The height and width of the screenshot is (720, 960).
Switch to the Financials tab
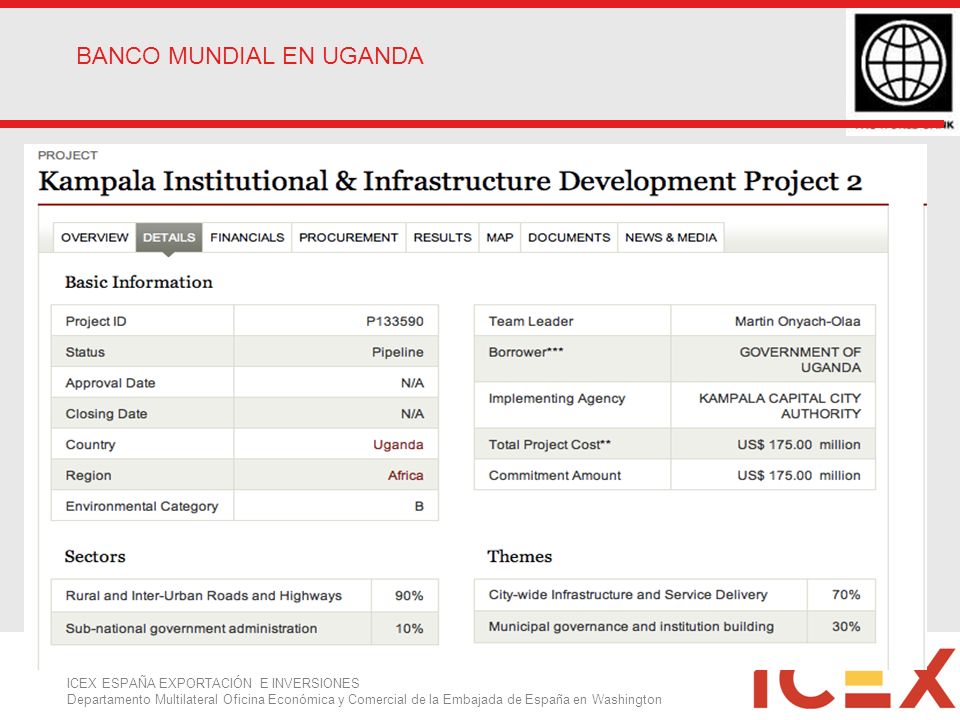(247, 238)
